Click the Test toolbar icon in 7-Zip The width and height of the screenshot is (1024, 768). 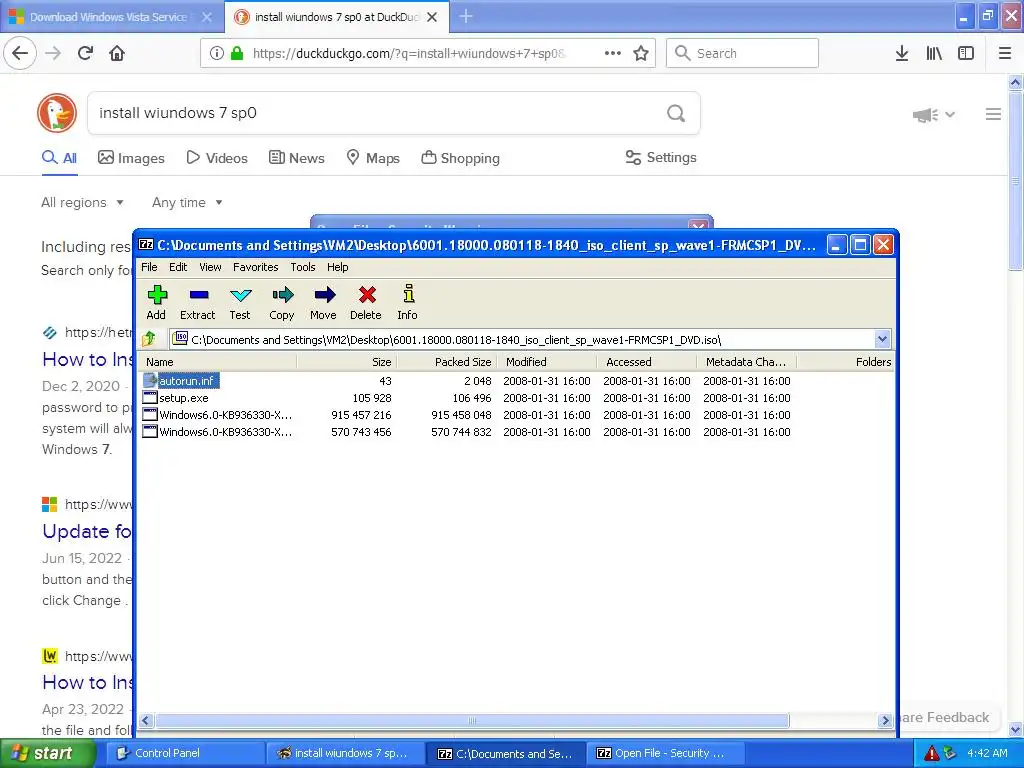coord(240,302)
